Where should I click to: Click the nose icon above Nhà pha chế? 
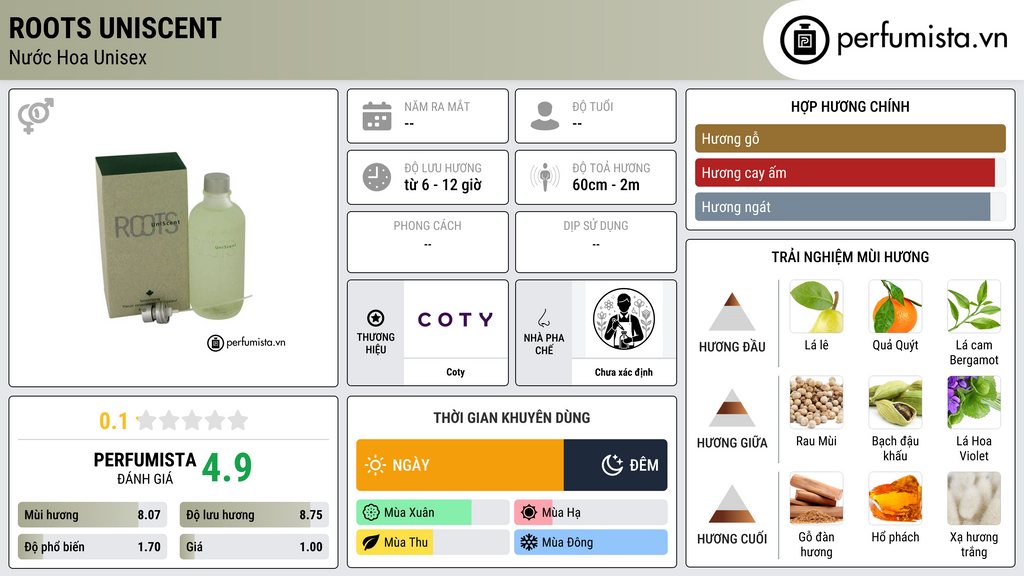(543, 318)
